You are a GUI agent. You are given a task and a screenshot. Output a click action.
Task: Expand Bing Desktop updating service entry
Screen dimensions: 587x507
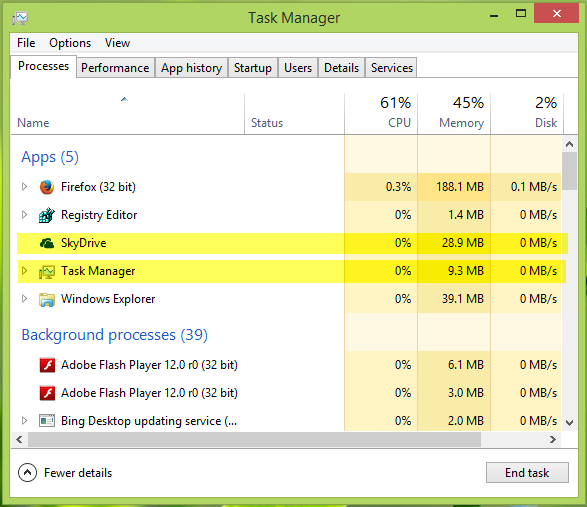coord(24,421)
